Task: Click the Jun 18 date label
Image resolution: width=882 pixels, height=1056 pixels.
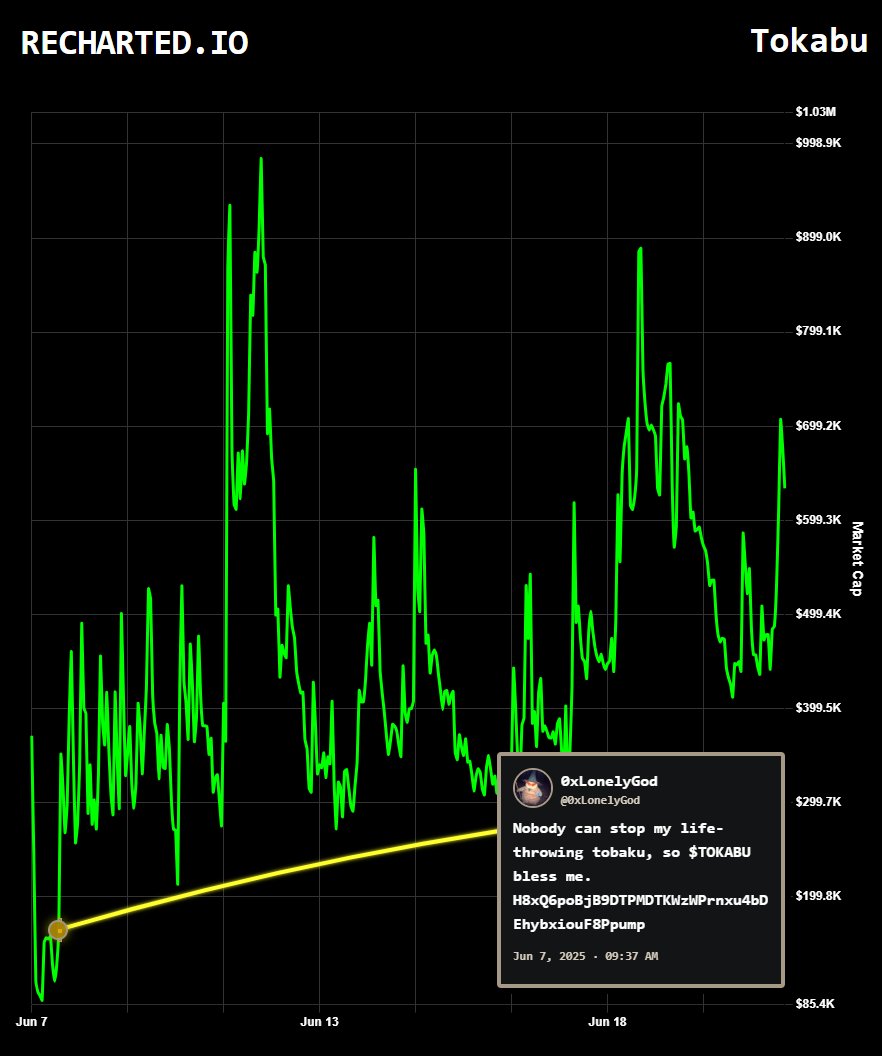Action: tap(607, 1022)
